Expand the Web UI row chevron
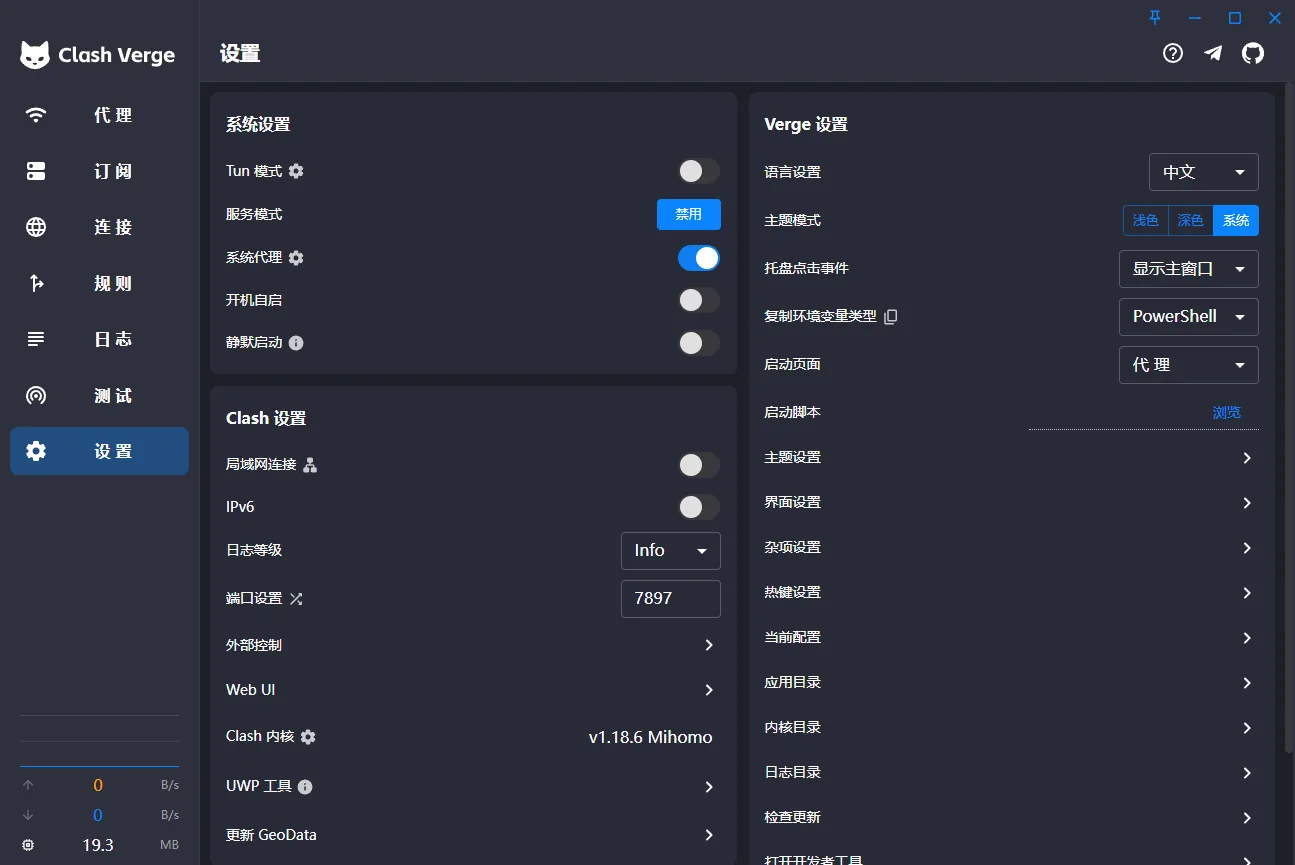Image resolution: width=1295 pixels, height=865 pixels. (709, 690)
